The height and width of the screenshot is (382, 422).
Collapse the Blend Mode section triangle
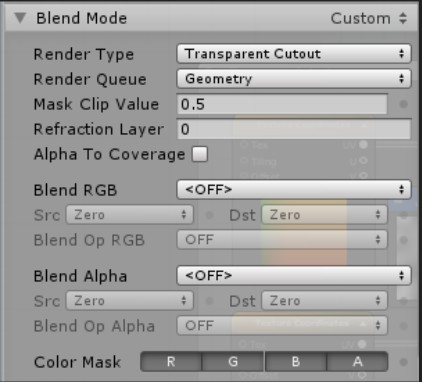point(20,18)
